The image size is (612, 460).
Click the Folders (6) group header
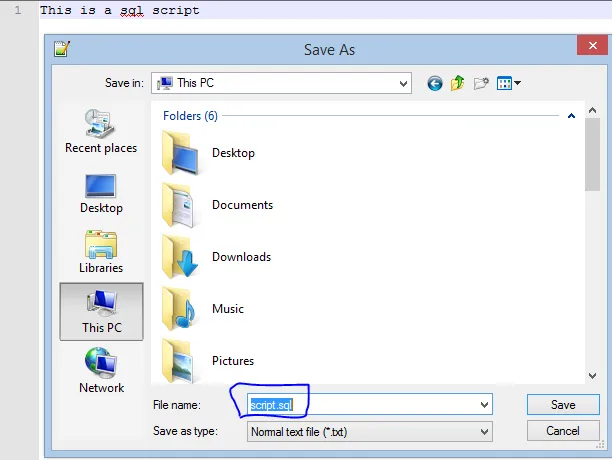pyautogui.click(x=190, y=116)
